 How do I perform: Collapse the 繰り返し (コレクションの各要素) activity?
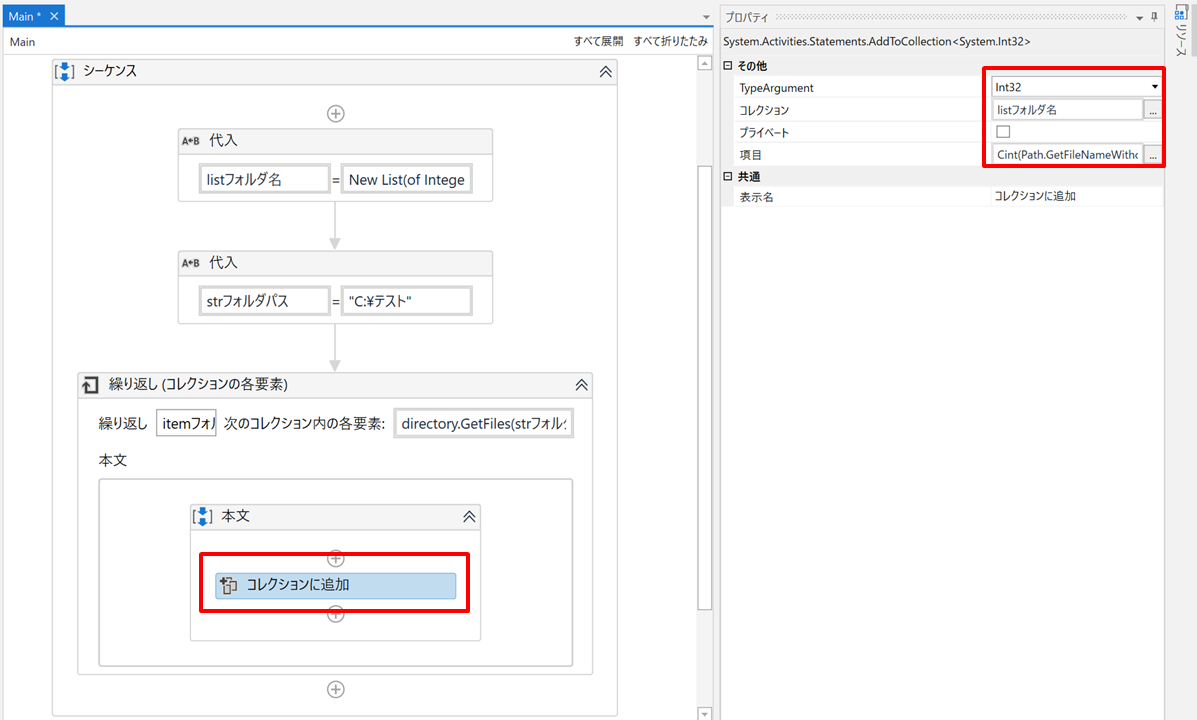(x=582, y=385)
